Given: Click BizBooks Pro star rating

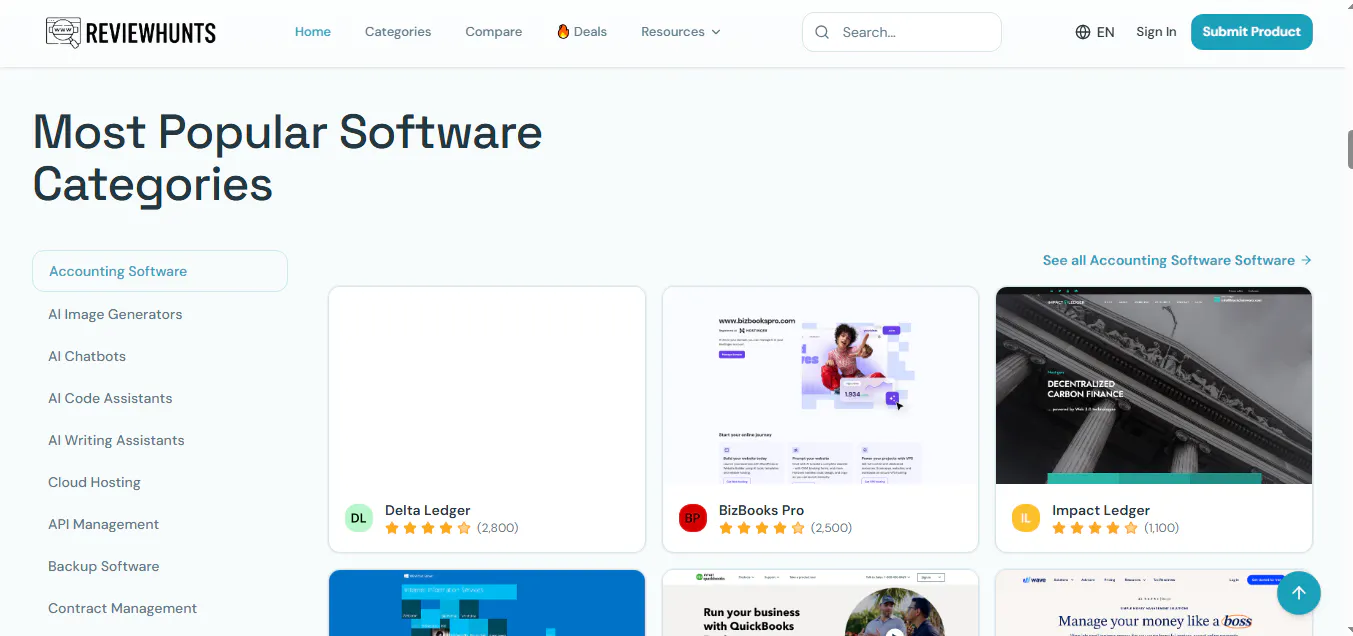Looking at the screenshot, I should [x=762, y=528].
